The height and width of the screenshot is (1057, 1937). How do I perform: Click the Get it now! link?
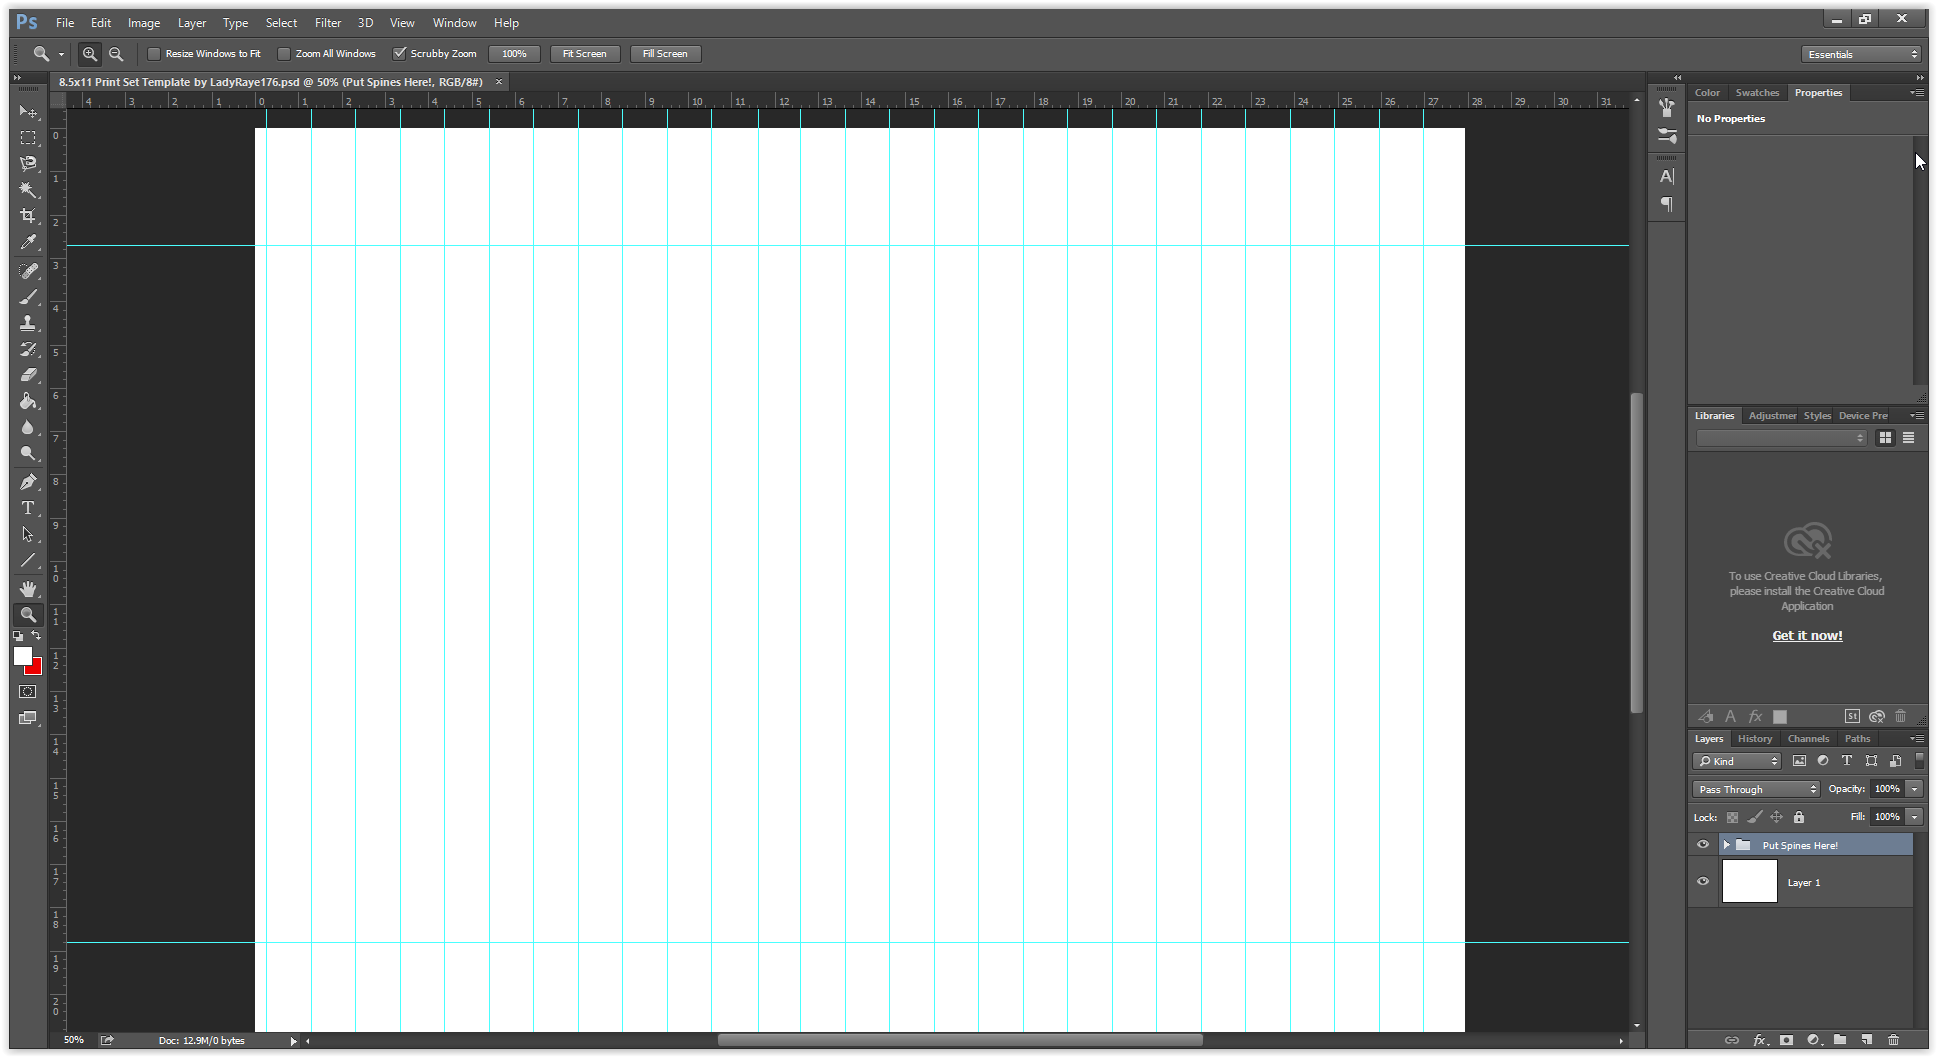coord(1806,635)
